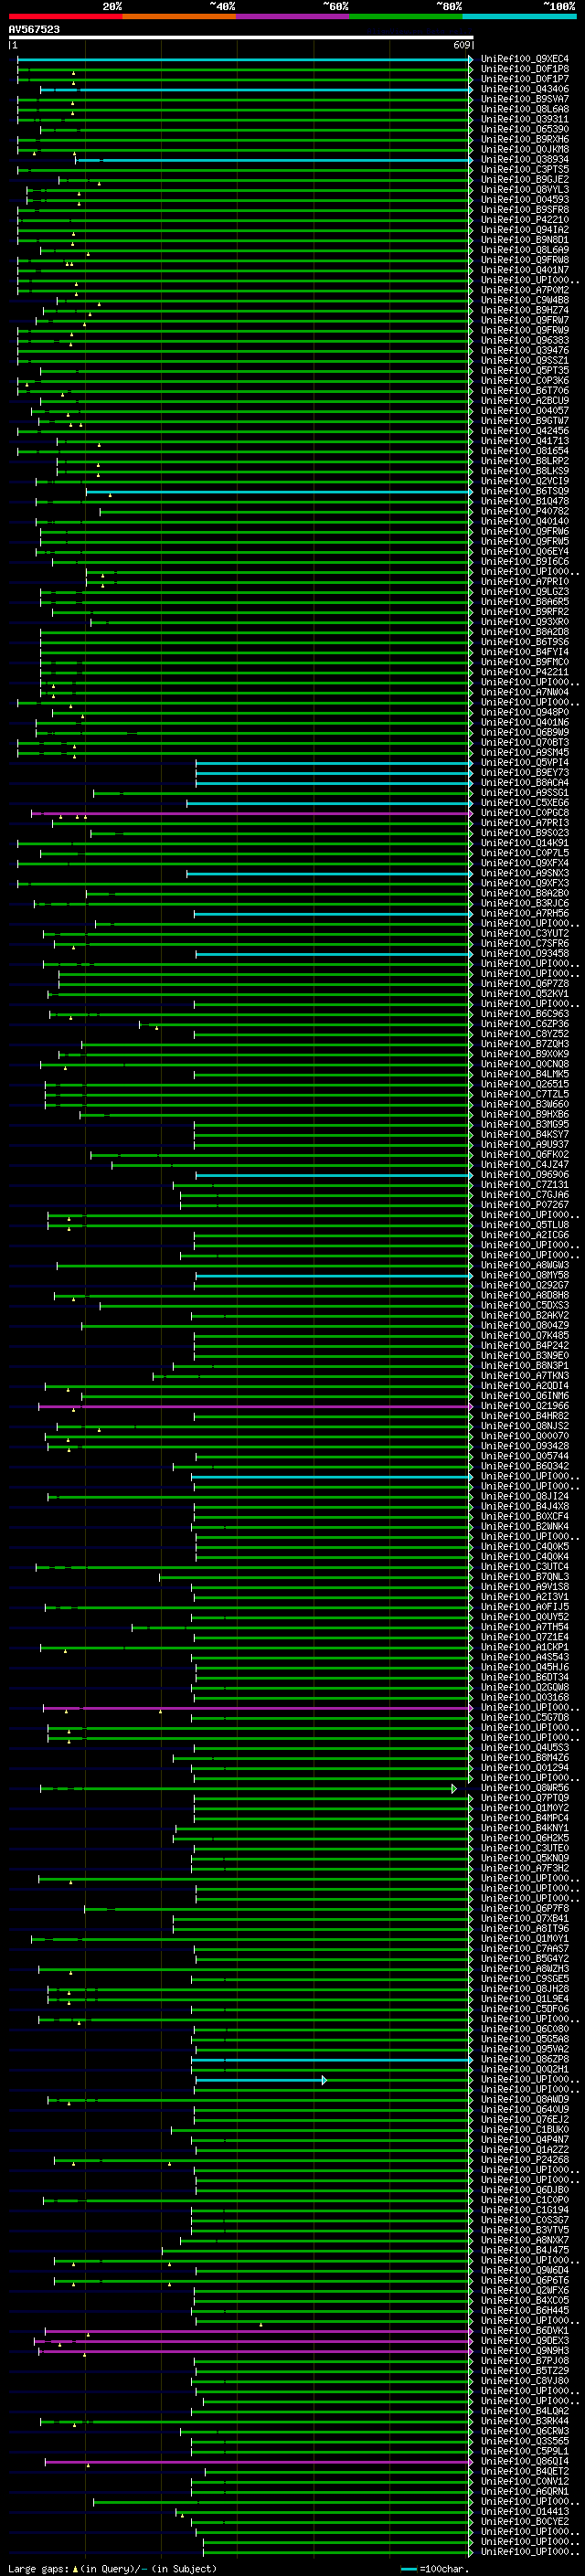Click the UniRef100_Q14K91 label

(x=525, y=843)
